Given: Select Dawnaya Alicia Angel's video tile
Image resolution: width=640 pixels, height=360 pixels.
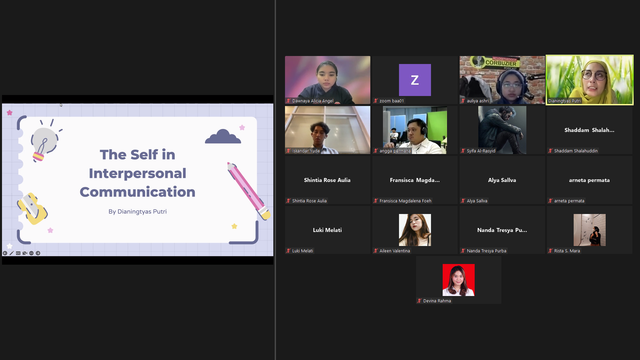Looking at the screenshot, I should tap(328, 80).
